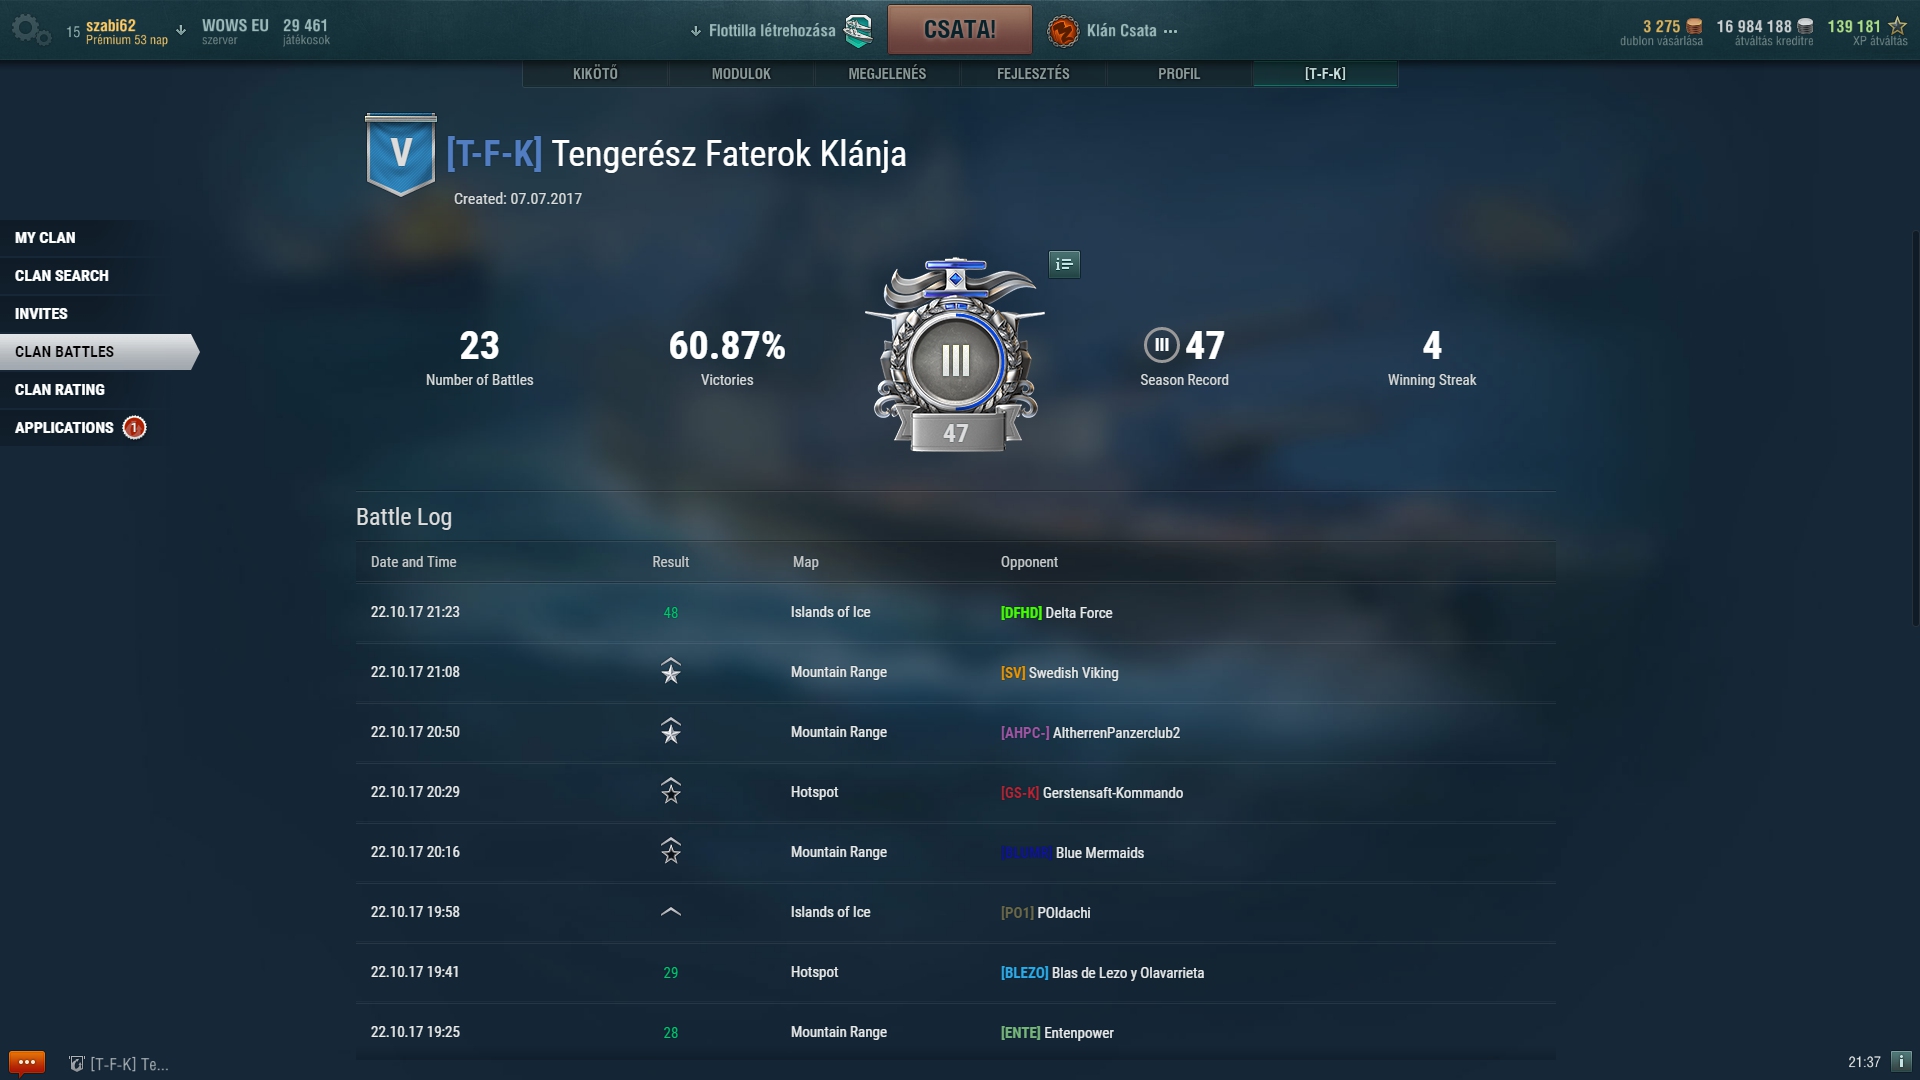Click the page scrollbar on the right edge
The height and width of the screenshot is (1080, 1920).
coord(1914,430)
